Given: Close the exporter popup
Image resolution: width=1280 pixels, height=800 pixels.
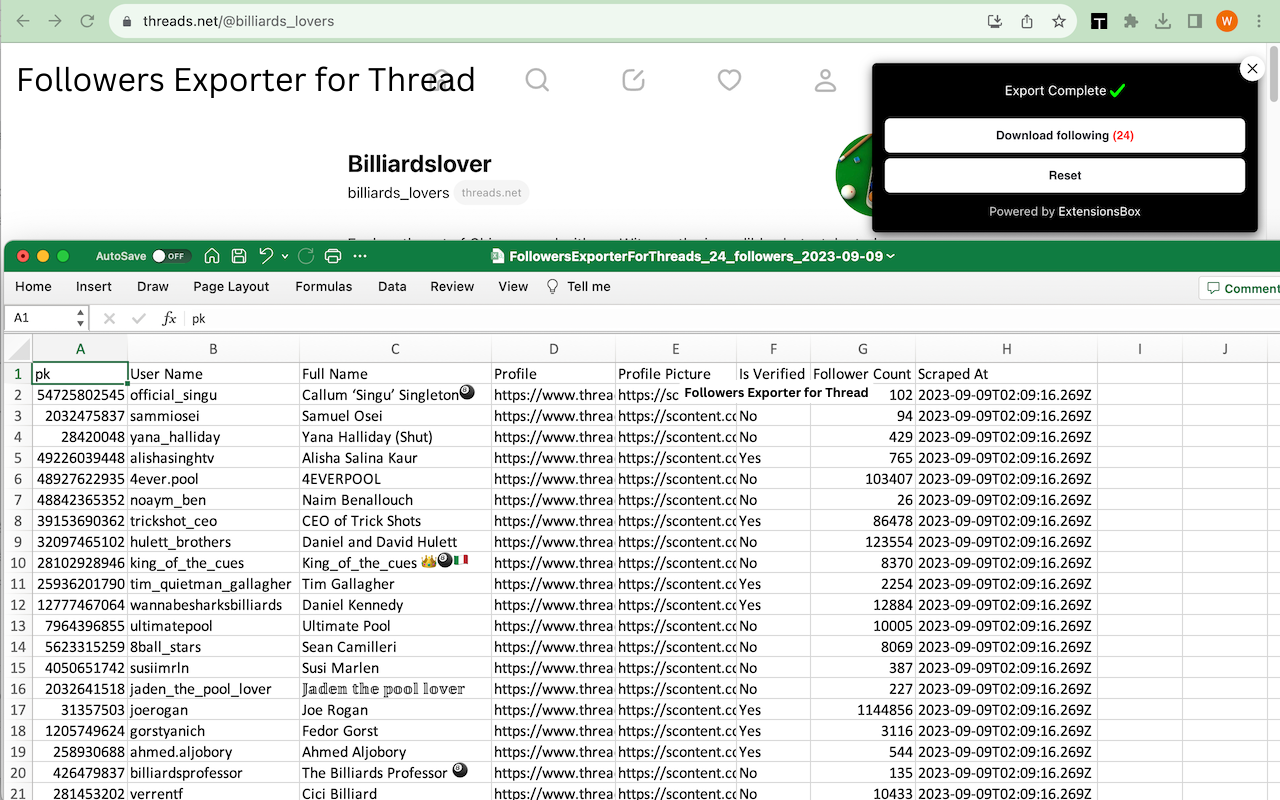Looking at the screenshot, I should click(1252, 69).
